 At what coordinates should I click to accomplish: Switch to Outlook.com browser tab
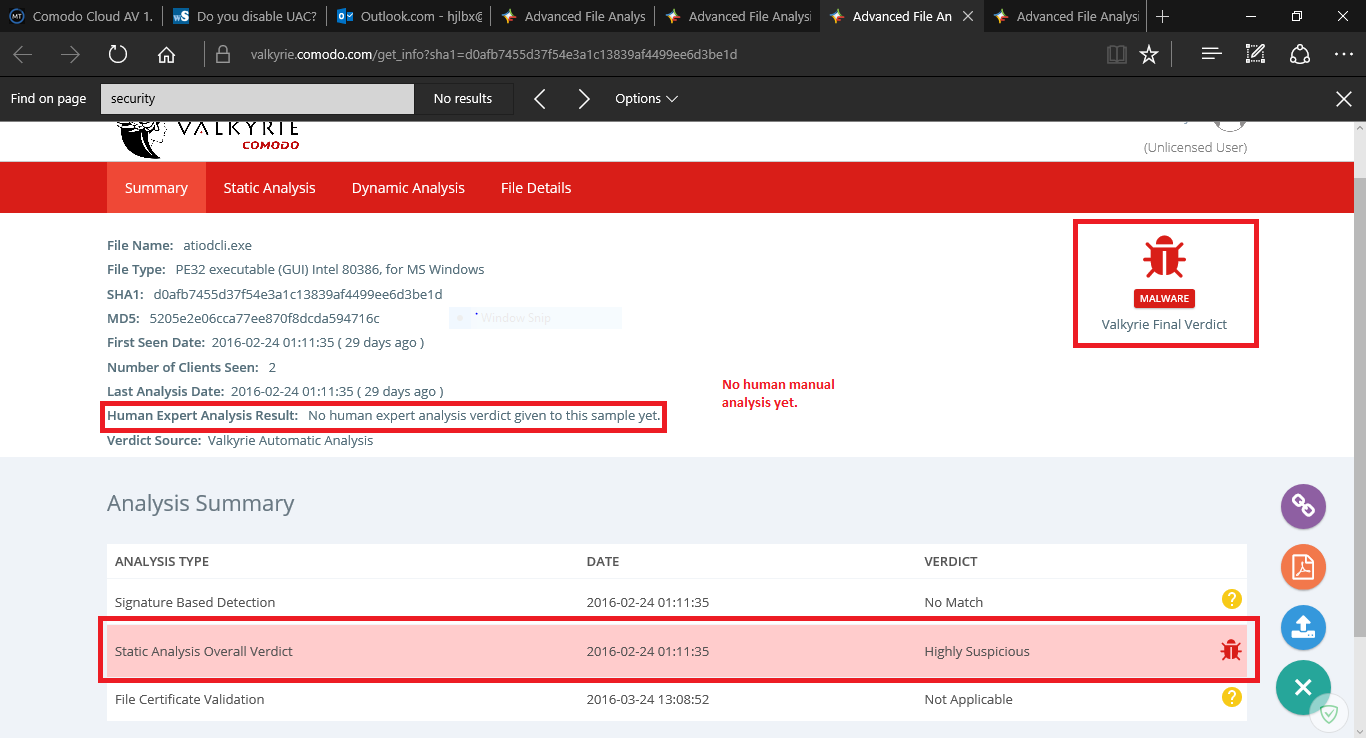point(409,16)
